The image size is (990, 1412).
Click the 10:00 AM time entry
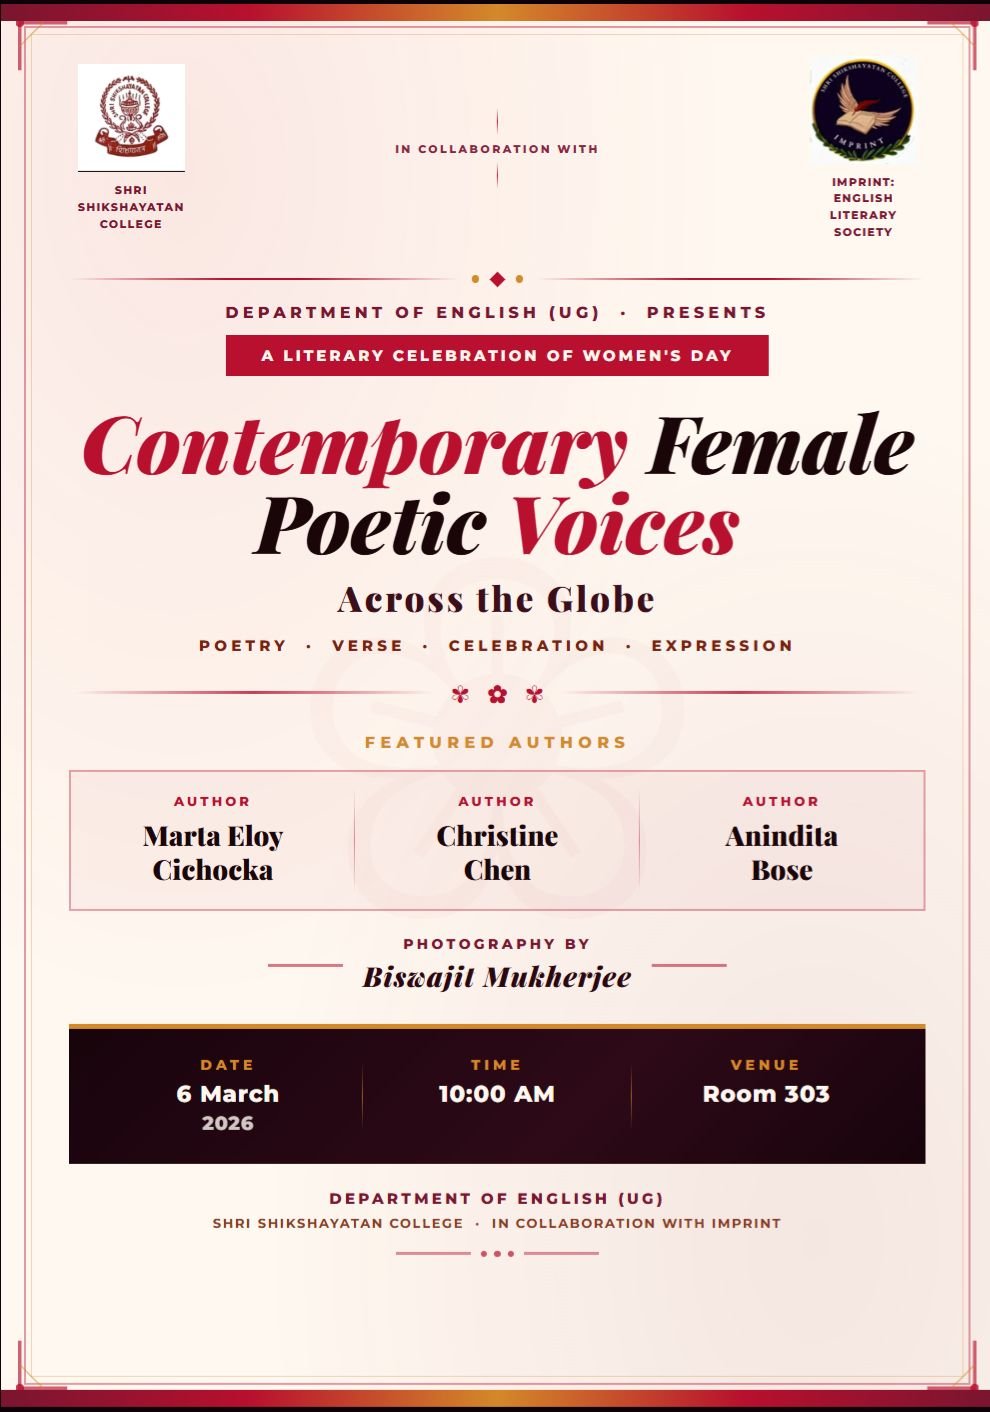(x=497, y=1094)
